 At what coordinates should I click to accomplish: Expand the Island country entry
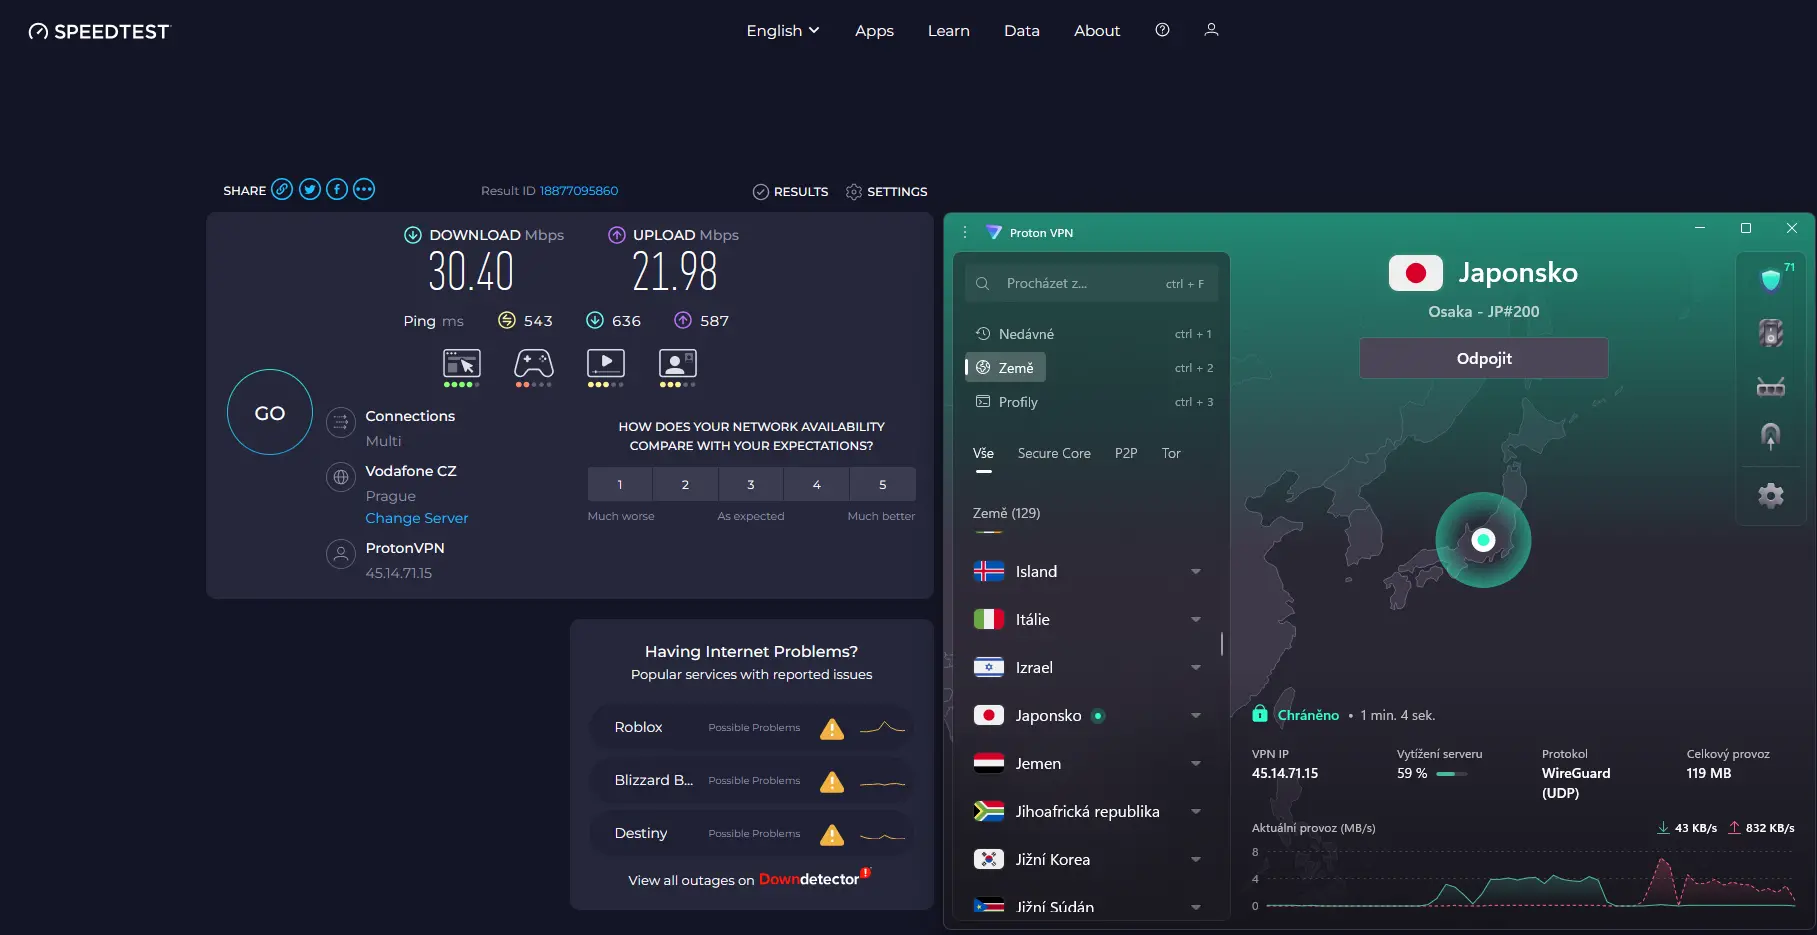tap(1195, 571)
